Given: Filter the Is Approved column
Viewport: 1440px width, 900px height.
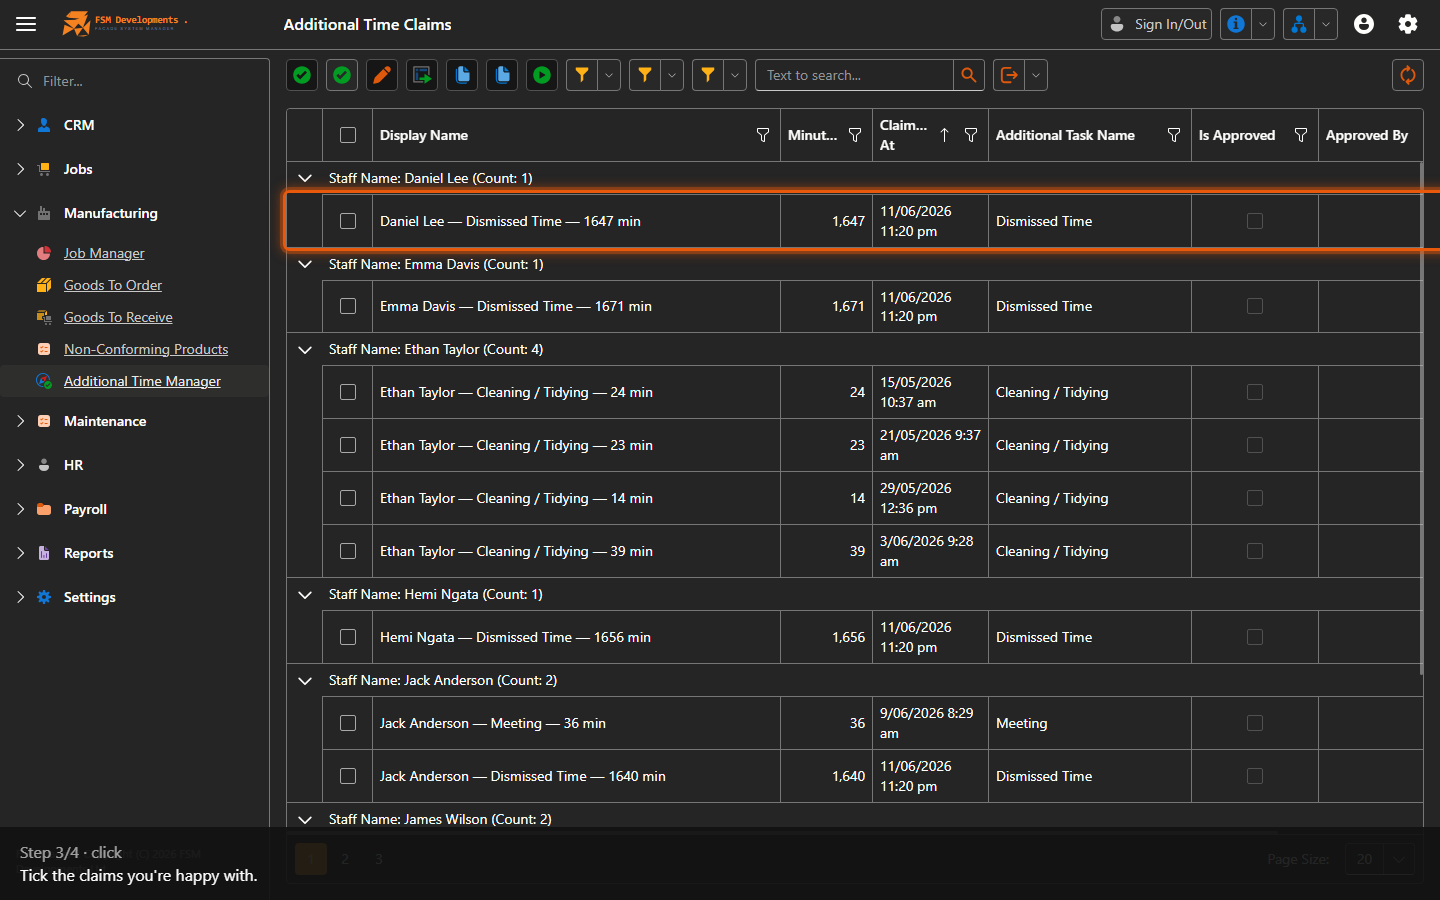Looking at the screenshot, I should tap(1301, 135).
